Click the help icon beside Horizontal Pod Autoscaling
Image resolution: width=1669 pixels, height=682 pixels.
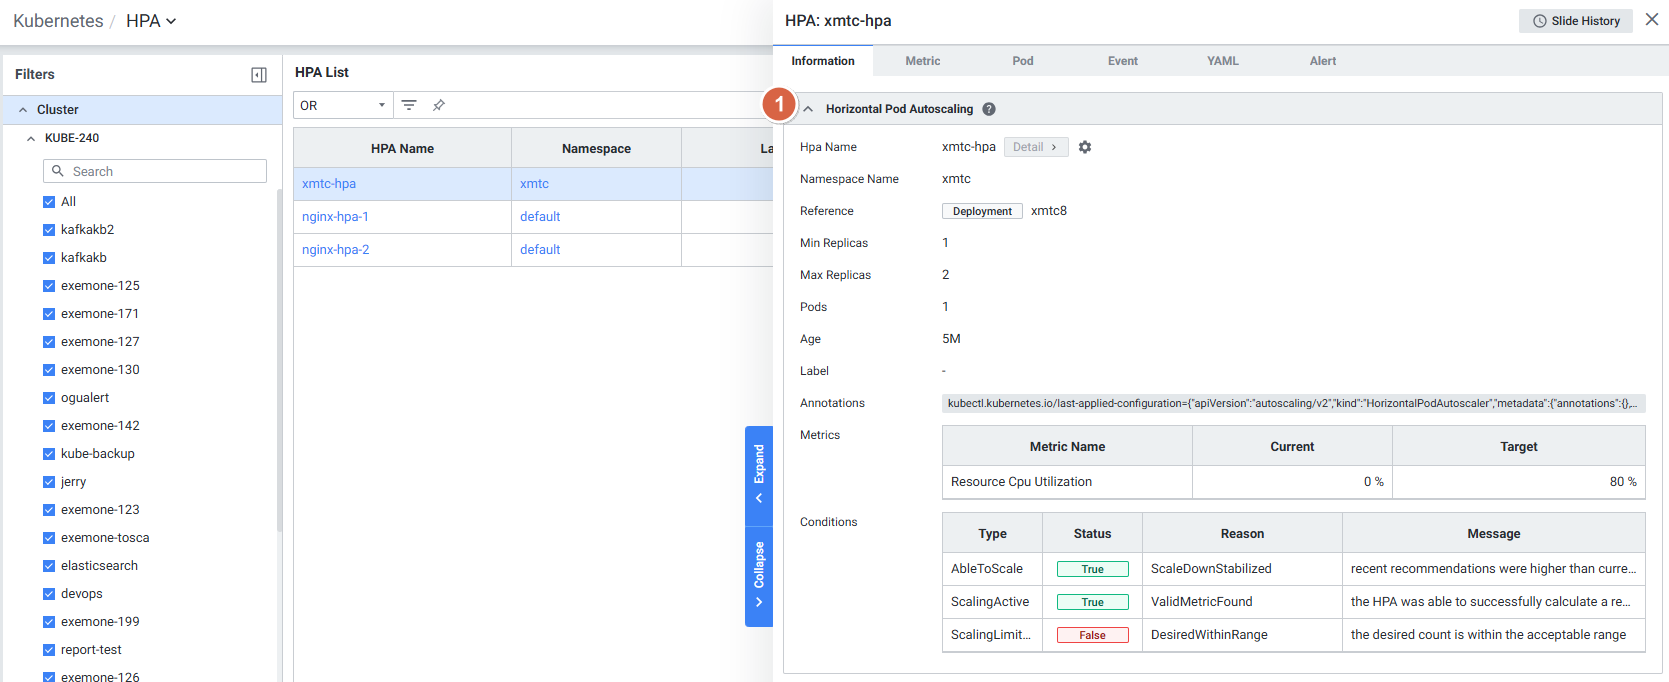tap(989, 109)
